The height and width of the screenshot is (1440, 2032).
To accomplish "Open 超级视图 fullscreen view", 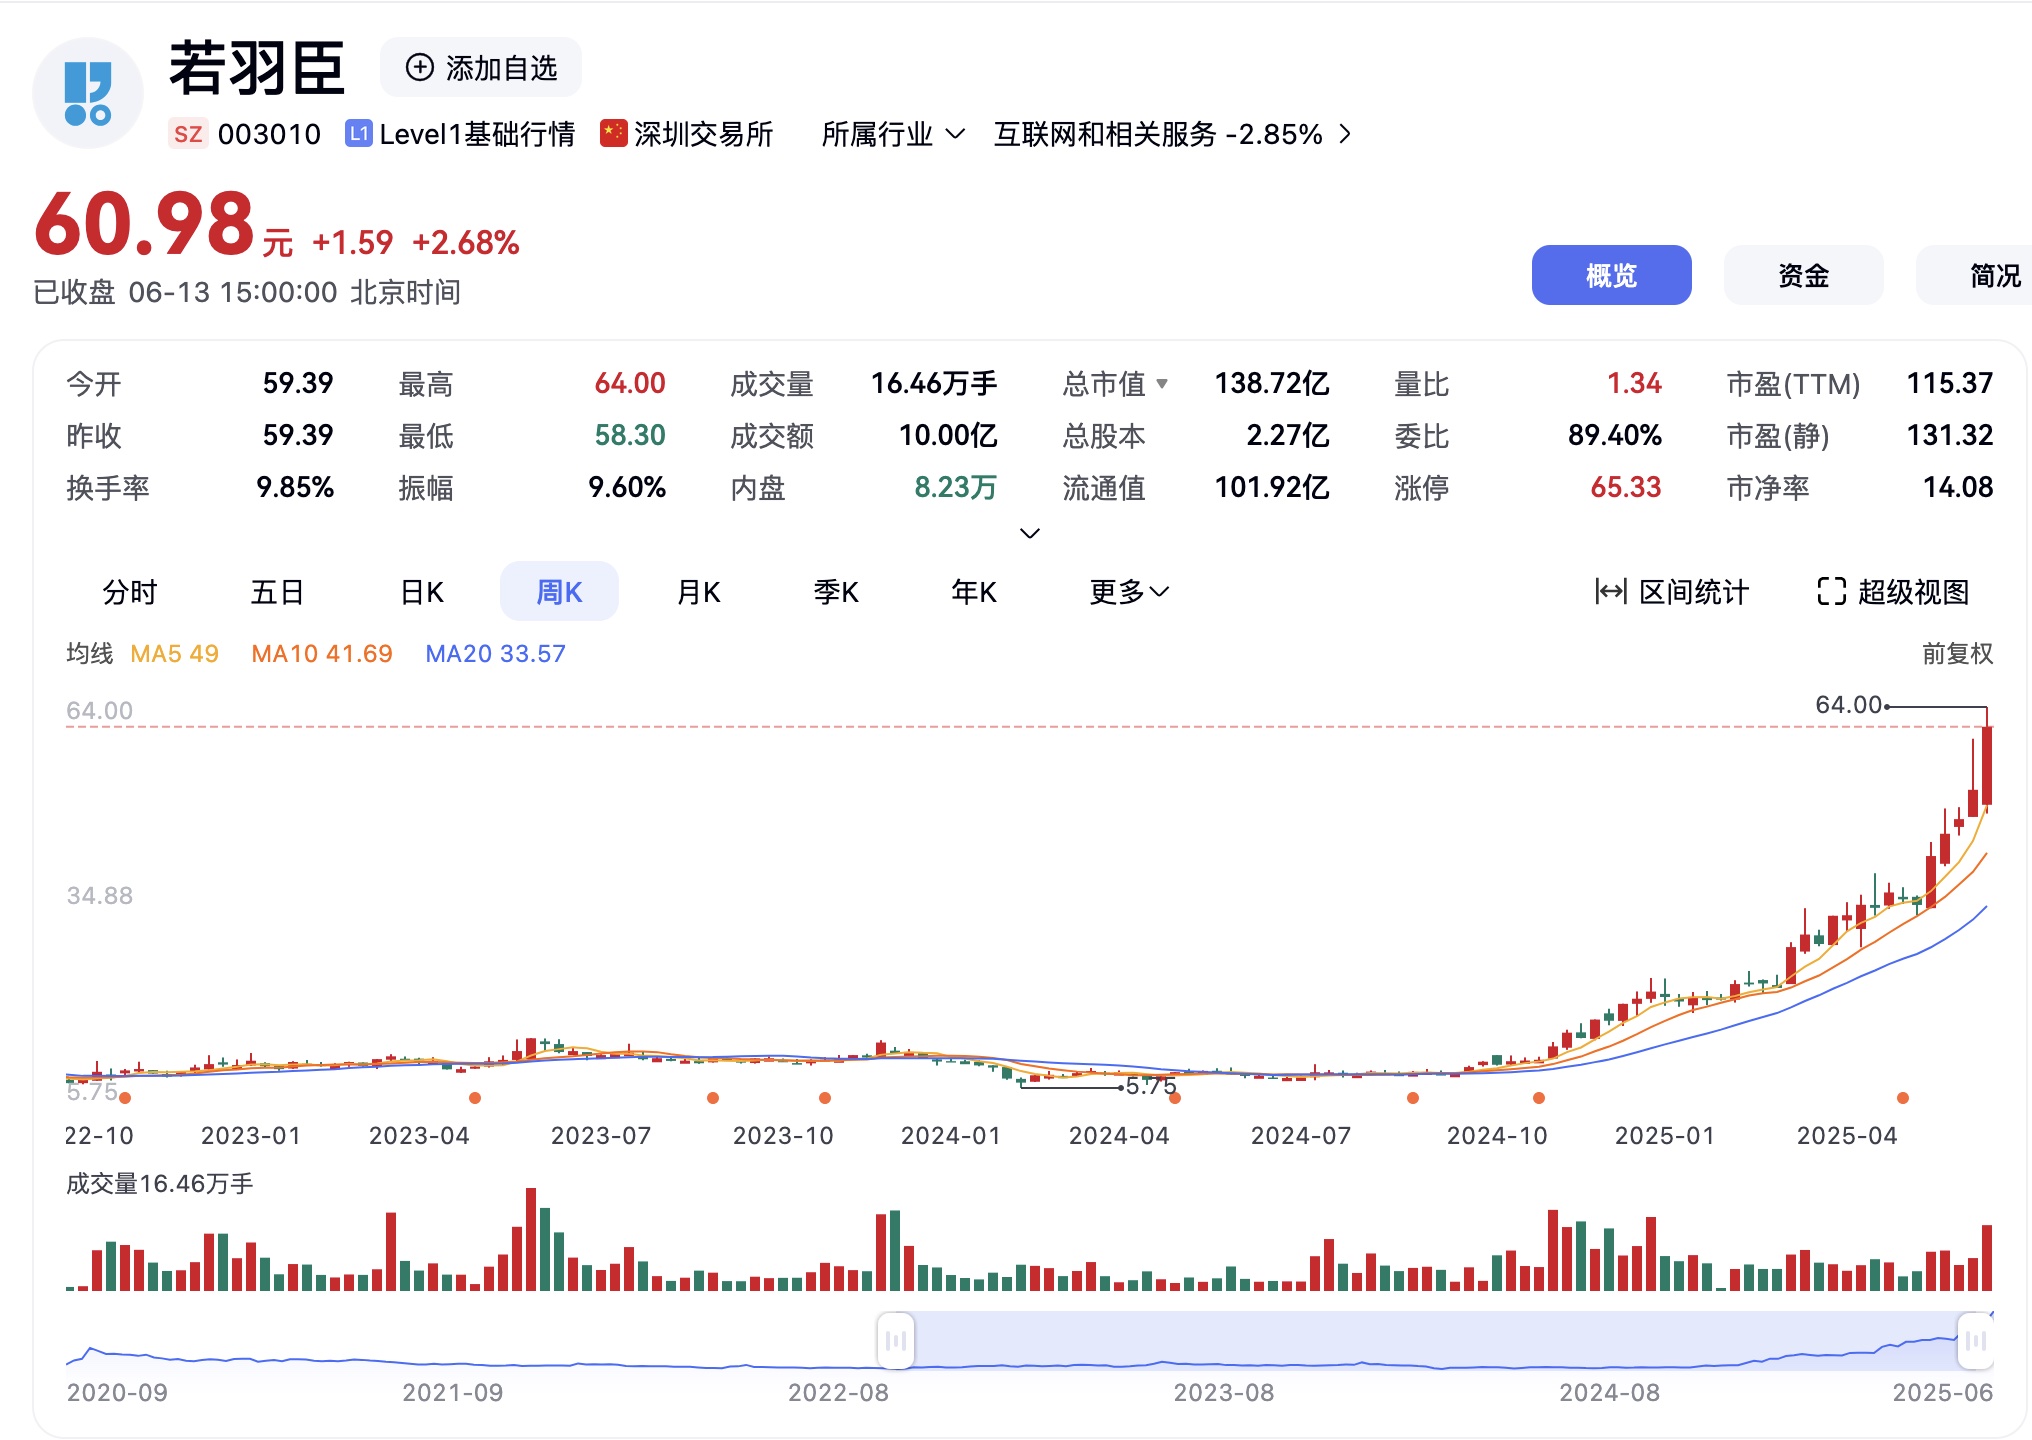I will (x=1893, y=592).
